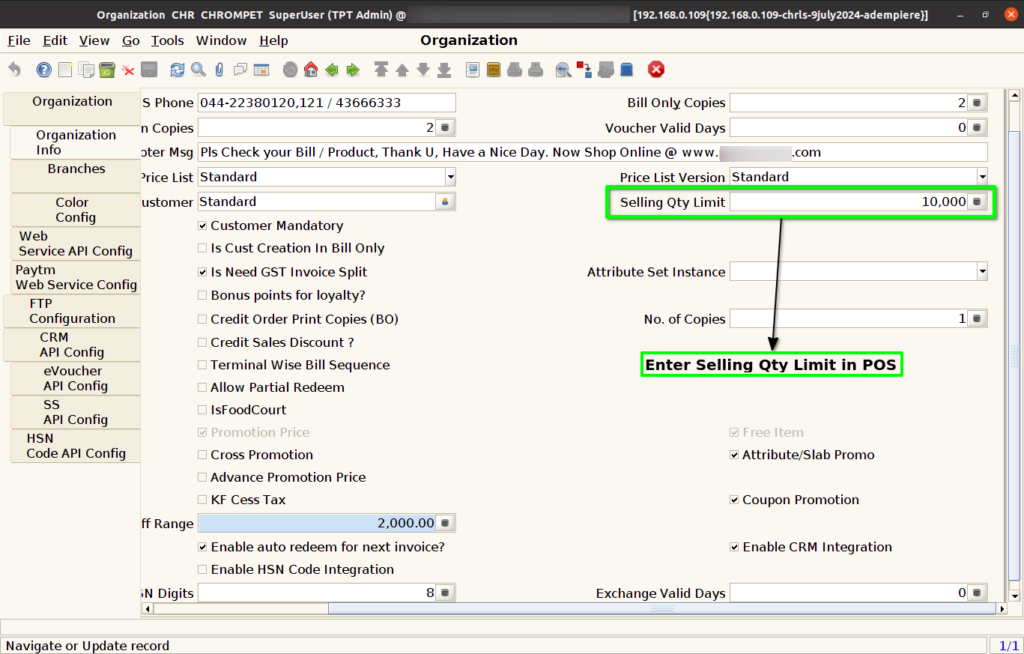Click the Print preview icon

pyautogui.click(x=515, y=69)
